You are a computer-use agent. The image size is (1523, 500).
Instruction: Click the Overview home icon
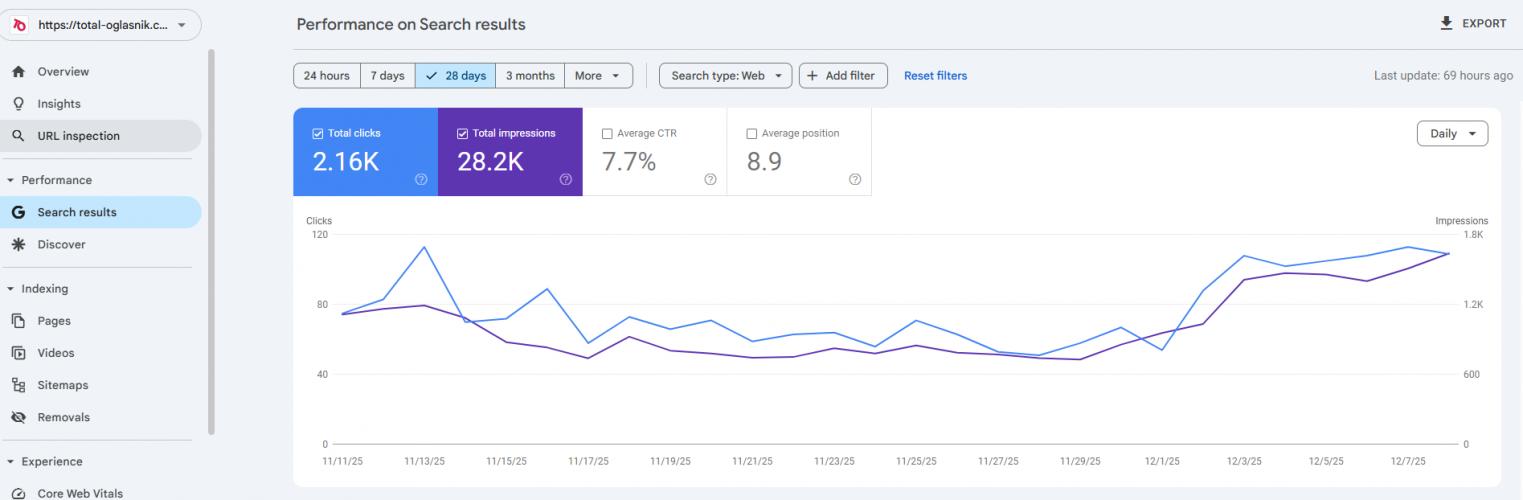pos(17,72)
